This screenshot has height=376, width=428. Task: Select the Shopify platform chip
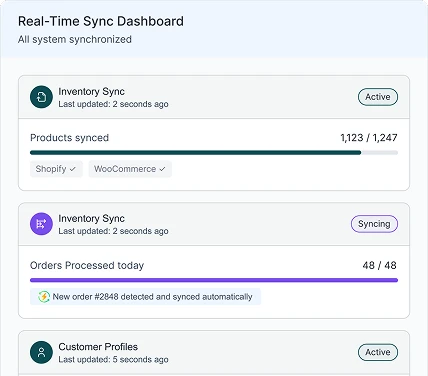coord(56,169)
